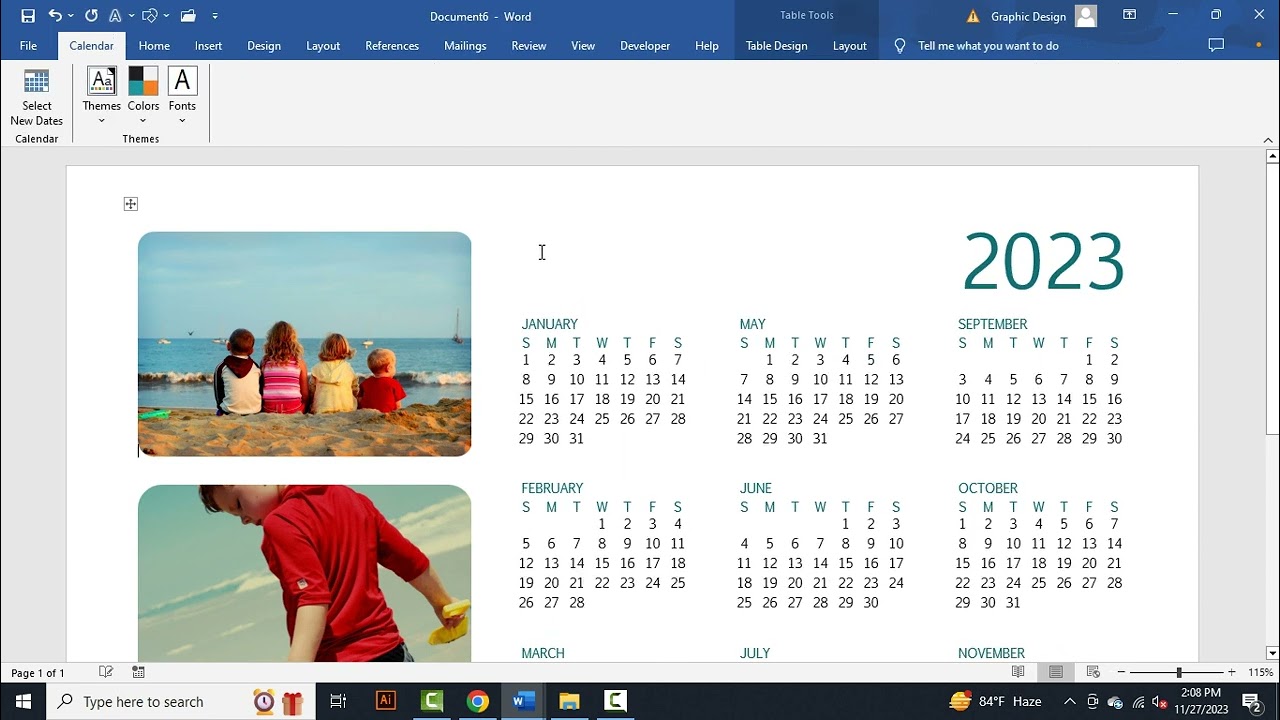Viewport: 1280px width, 720px height.
Task: Open Customize Quick Access Toolbar arrow
Action: (215, 16)
